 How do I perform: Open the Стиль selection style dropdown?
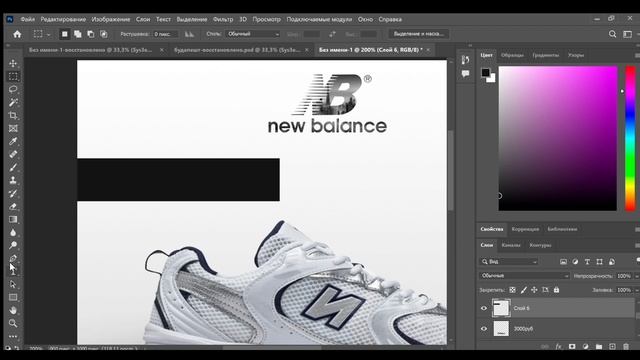pyautogui.click(x=253, y=34)
